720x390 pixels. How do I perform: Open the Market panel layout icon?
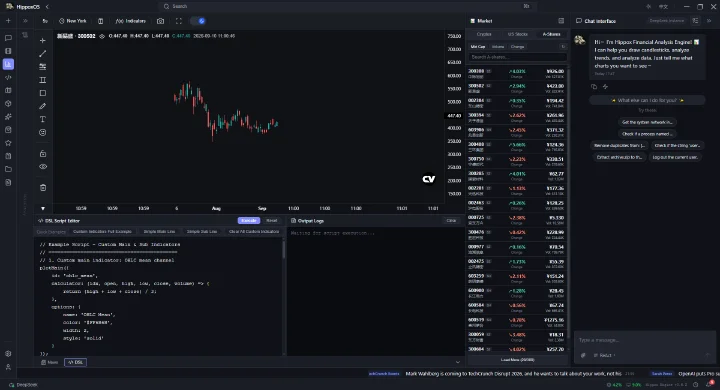(561, 21)
